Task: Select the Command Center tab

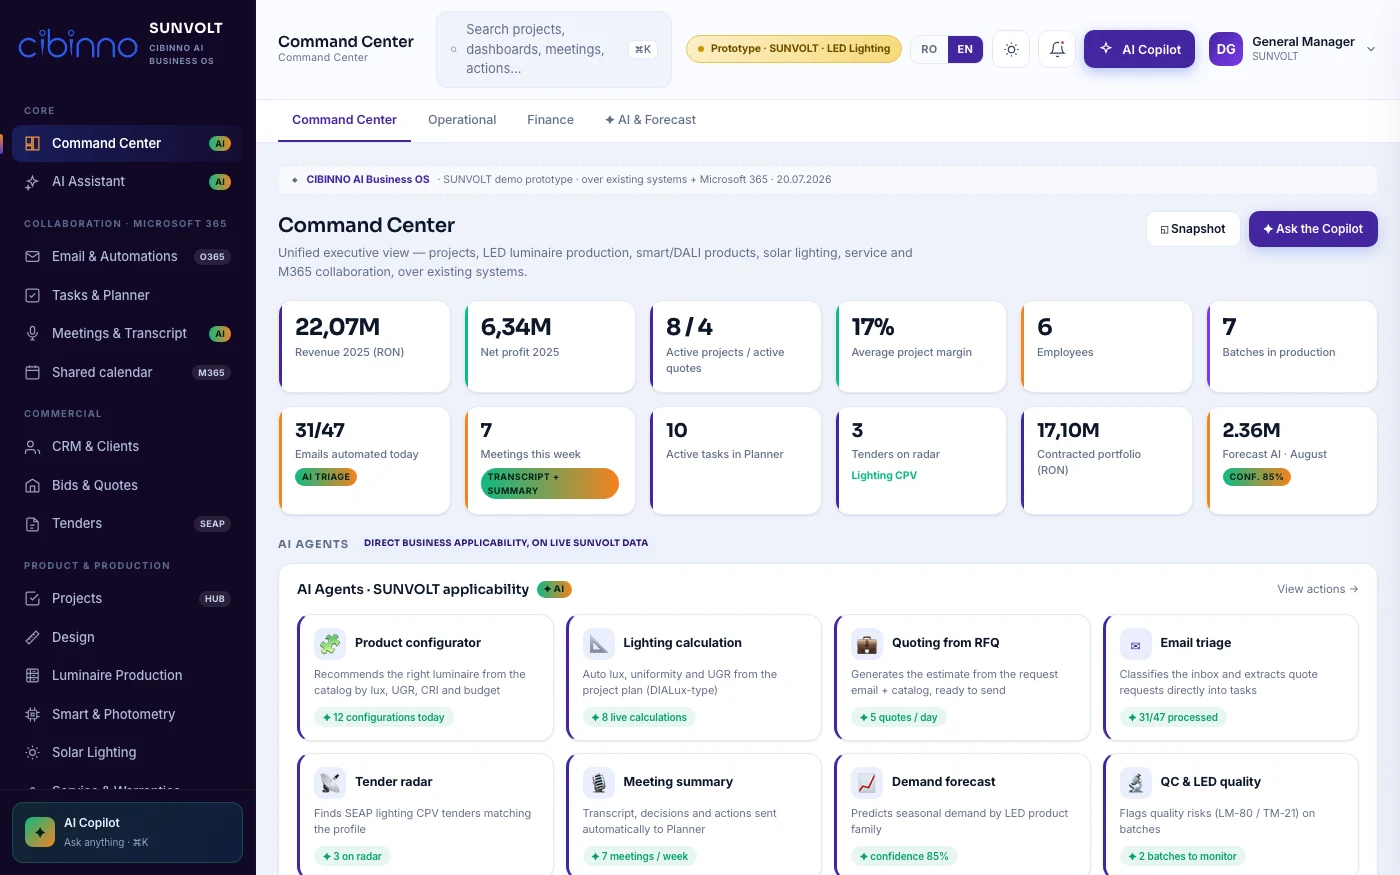Action: coord(344,120)
